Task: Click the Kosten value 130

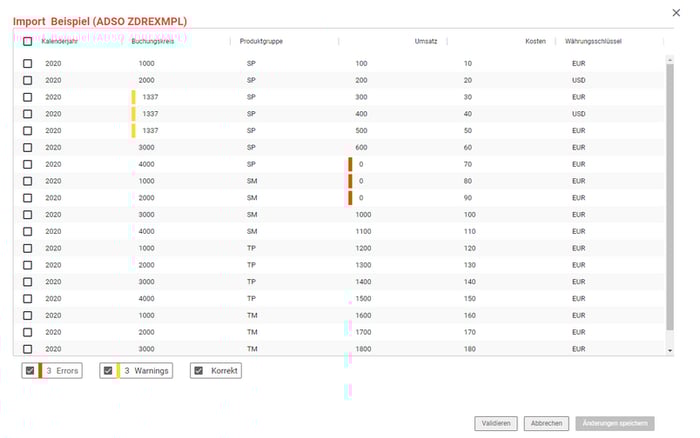Action: [469, 265]
